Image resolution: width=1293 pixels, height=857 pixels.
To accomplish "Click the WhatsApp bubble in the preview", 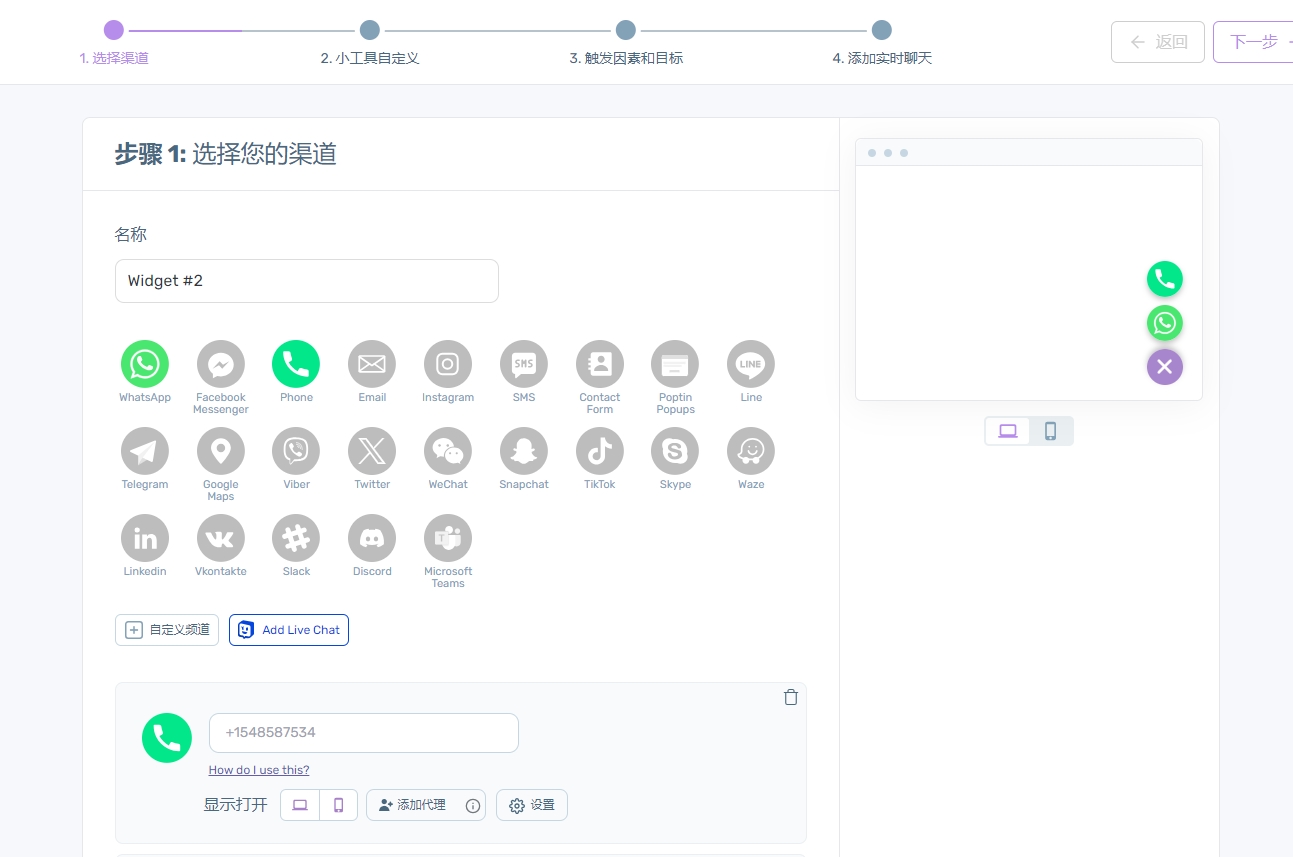I will point(1165,323).
